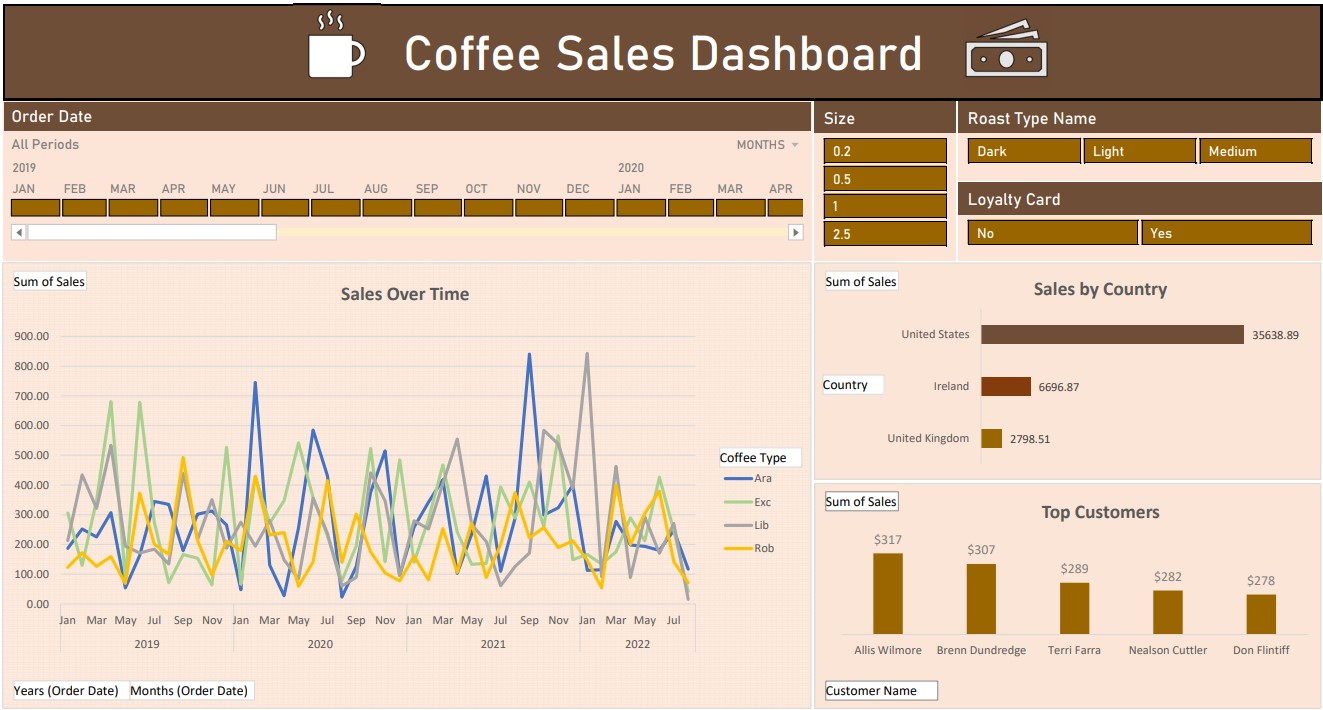Image resolution: width=1323 pixels, height=710 pixels.
Task: Filter by size 2.5 slicer button
Action: tap(885, 234)
